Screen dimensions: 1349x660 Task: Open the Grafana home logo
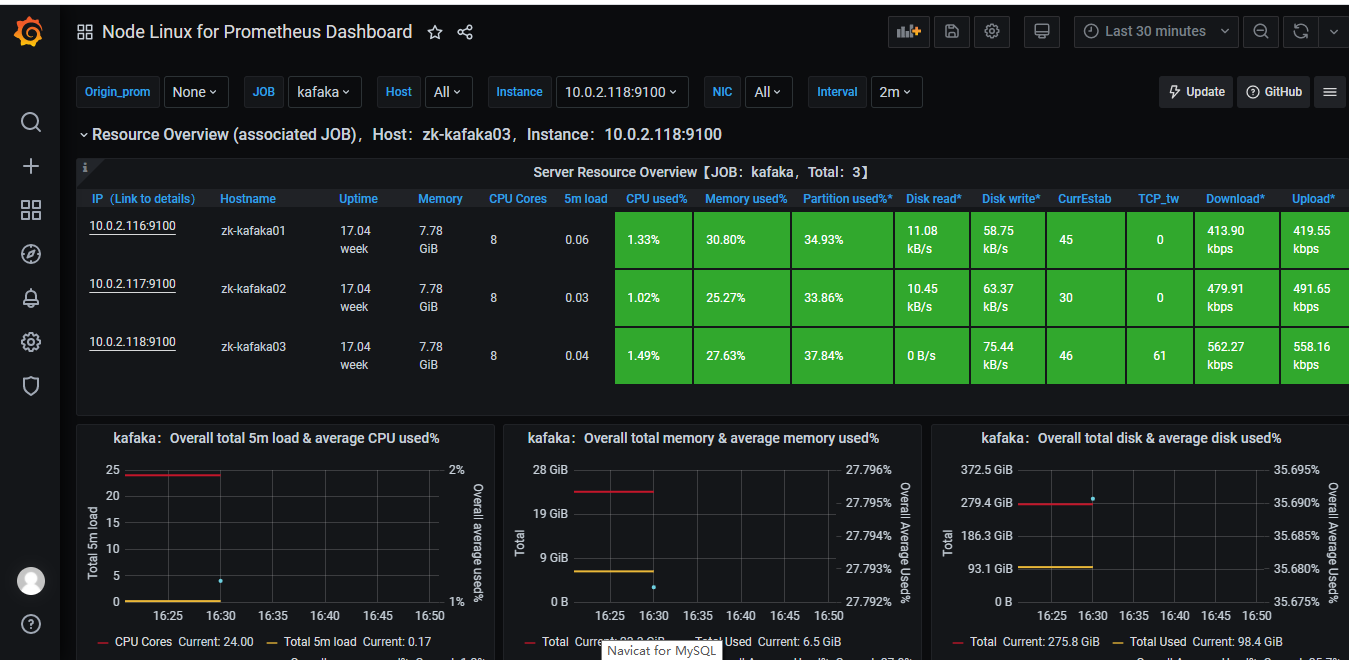[29, 33]
